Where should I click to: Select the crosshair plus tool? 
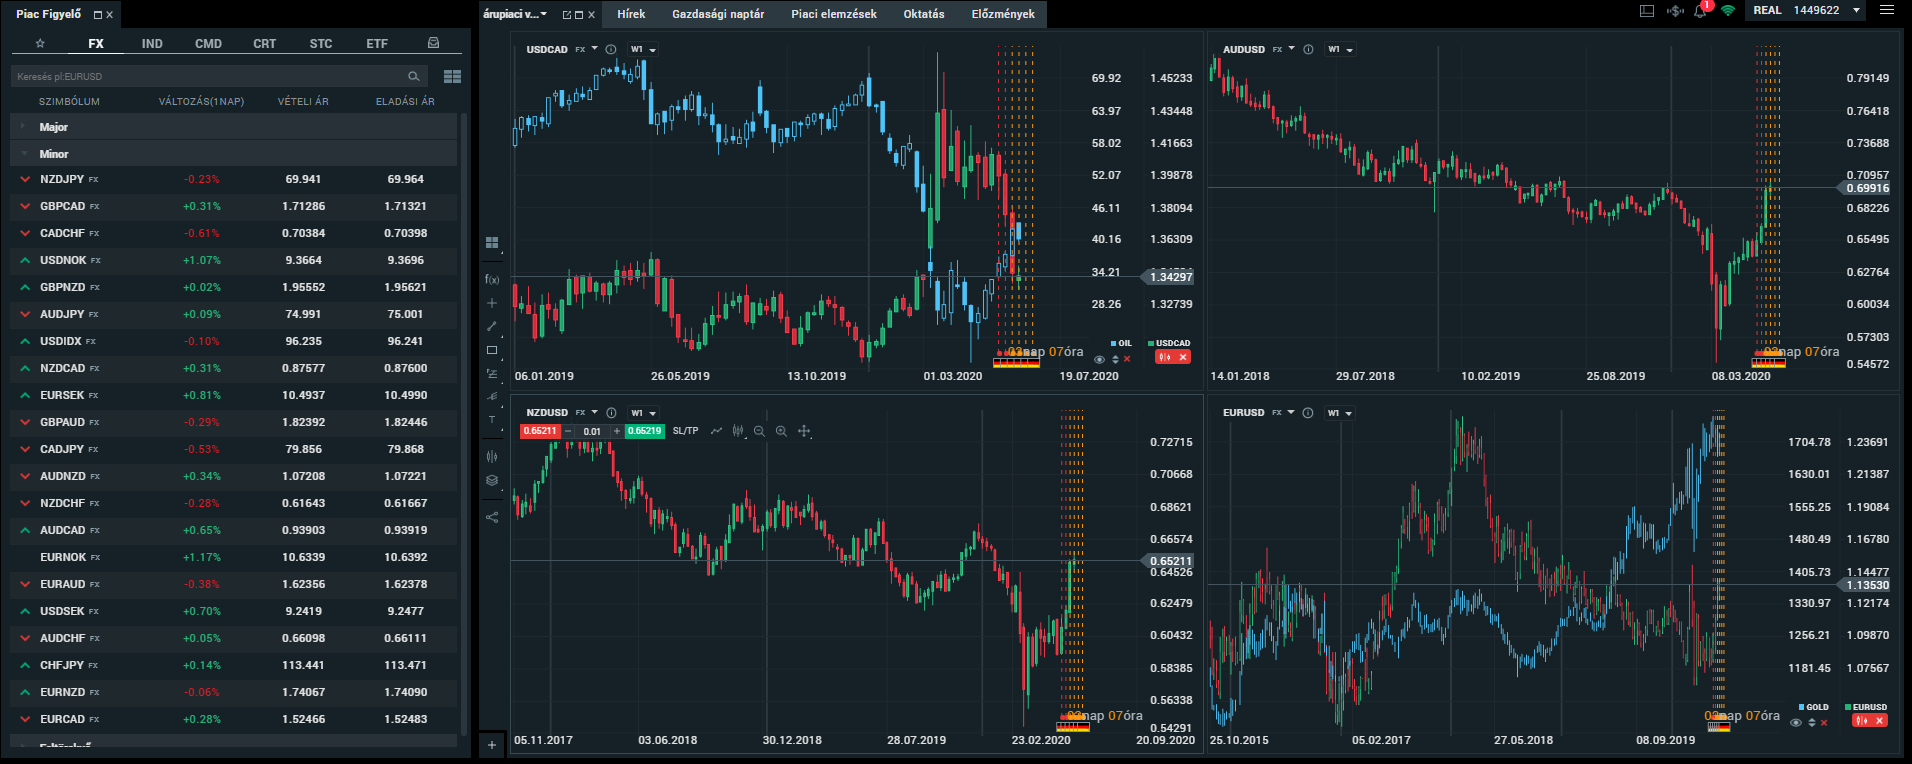[x=492, y=303]
